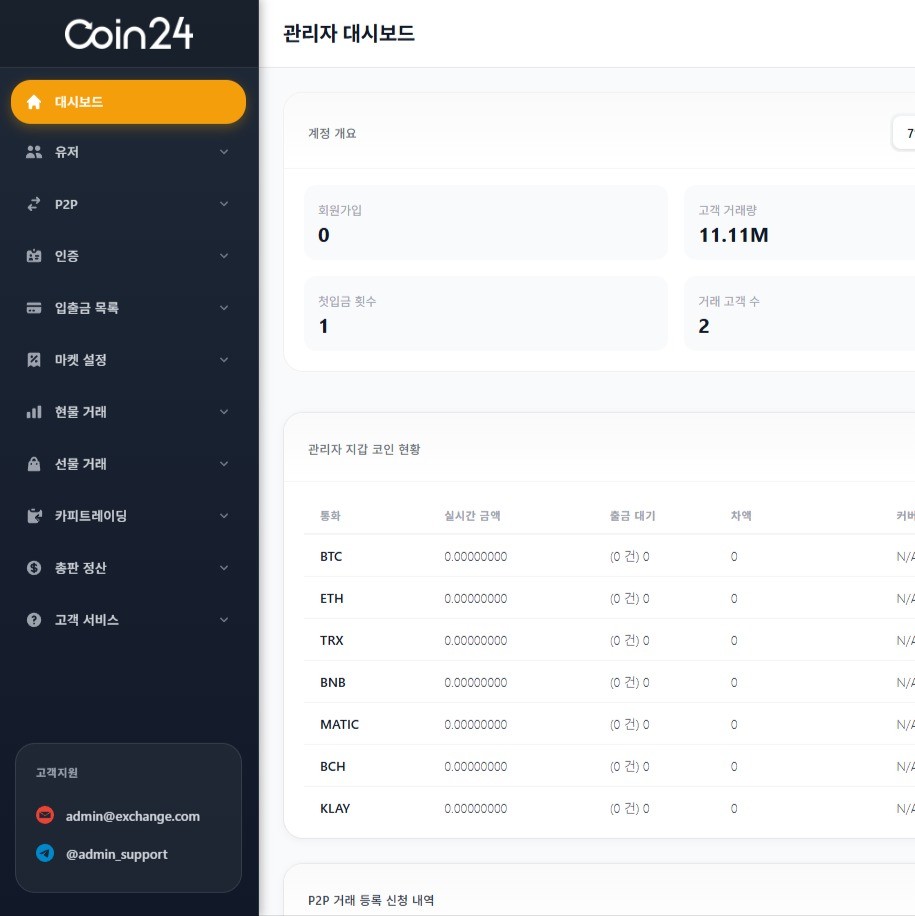Select the 고객 서비스 menu item
The height and width of the screenshot is (916, 915).
point(128,620)
